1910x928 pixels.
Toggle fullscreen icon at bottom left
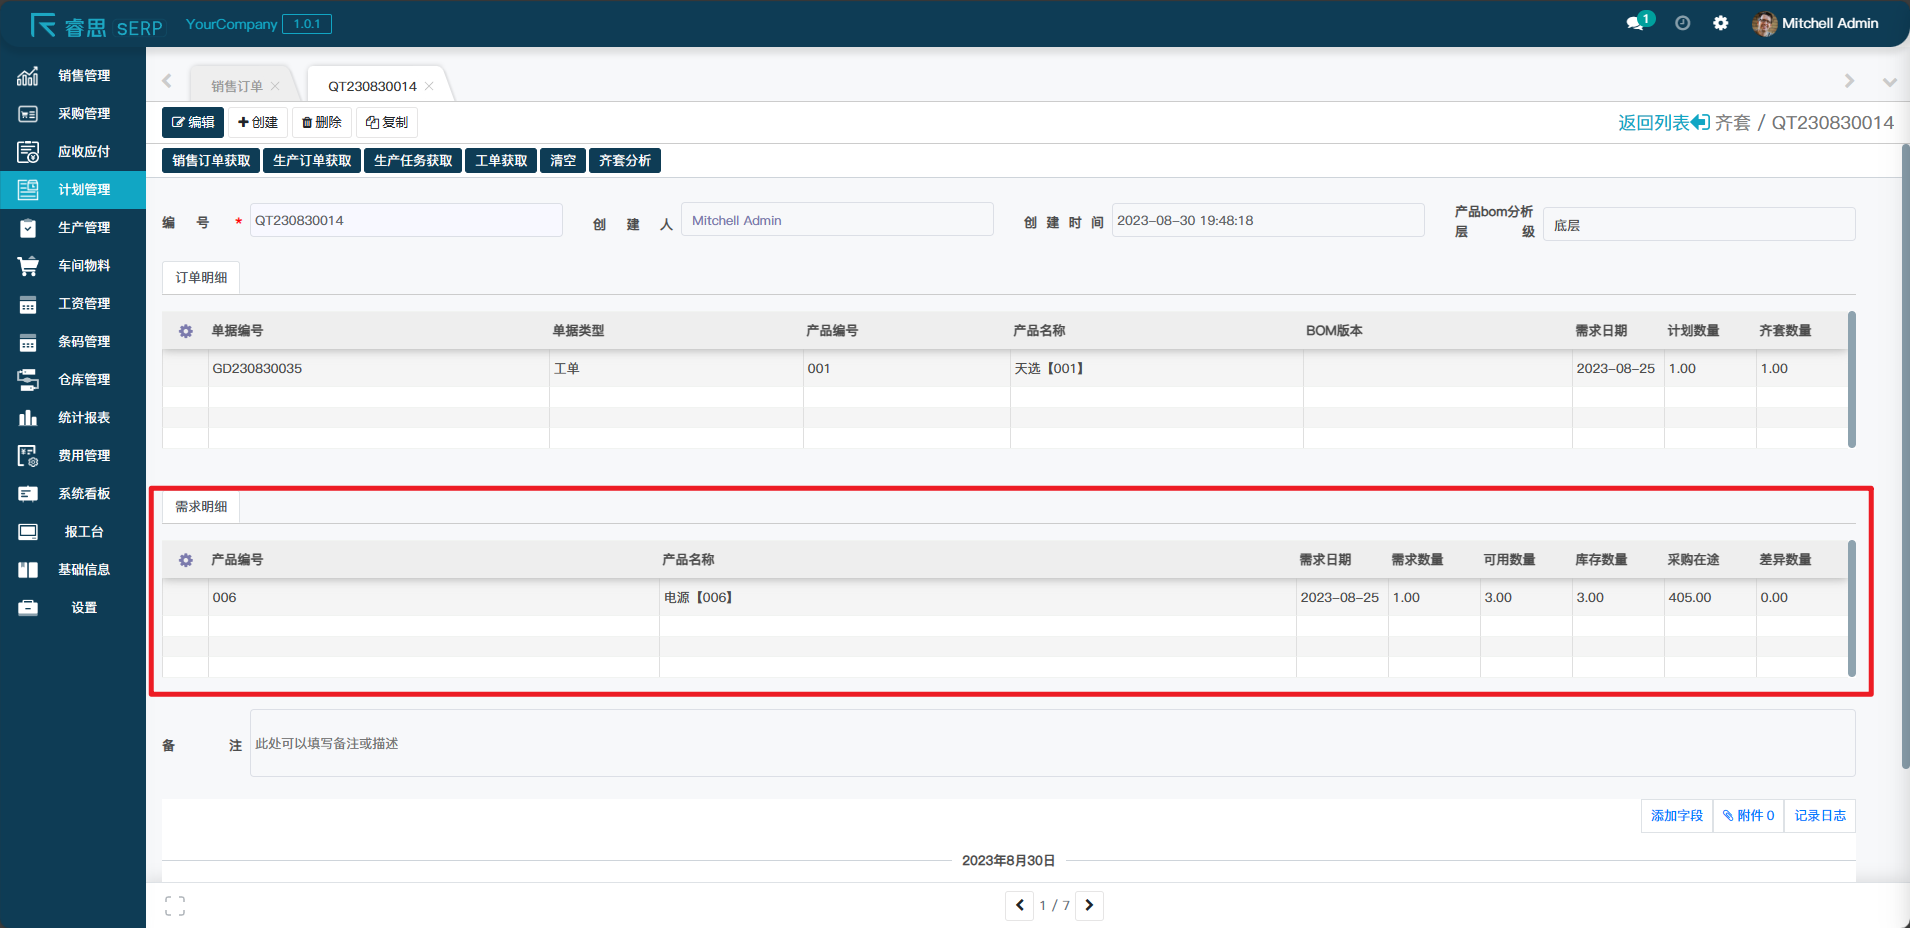tap(175, 906)
